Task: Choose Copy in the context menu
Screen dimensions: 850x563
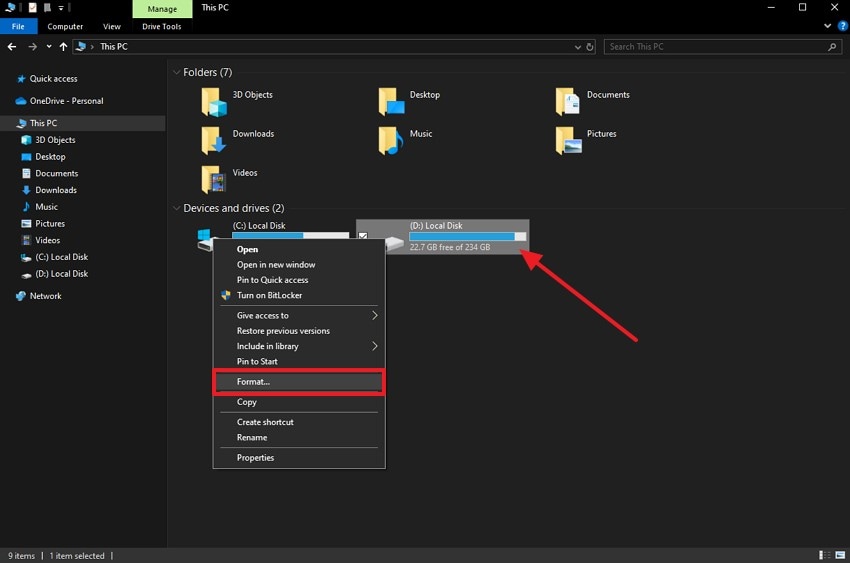Action: (299, 402)
